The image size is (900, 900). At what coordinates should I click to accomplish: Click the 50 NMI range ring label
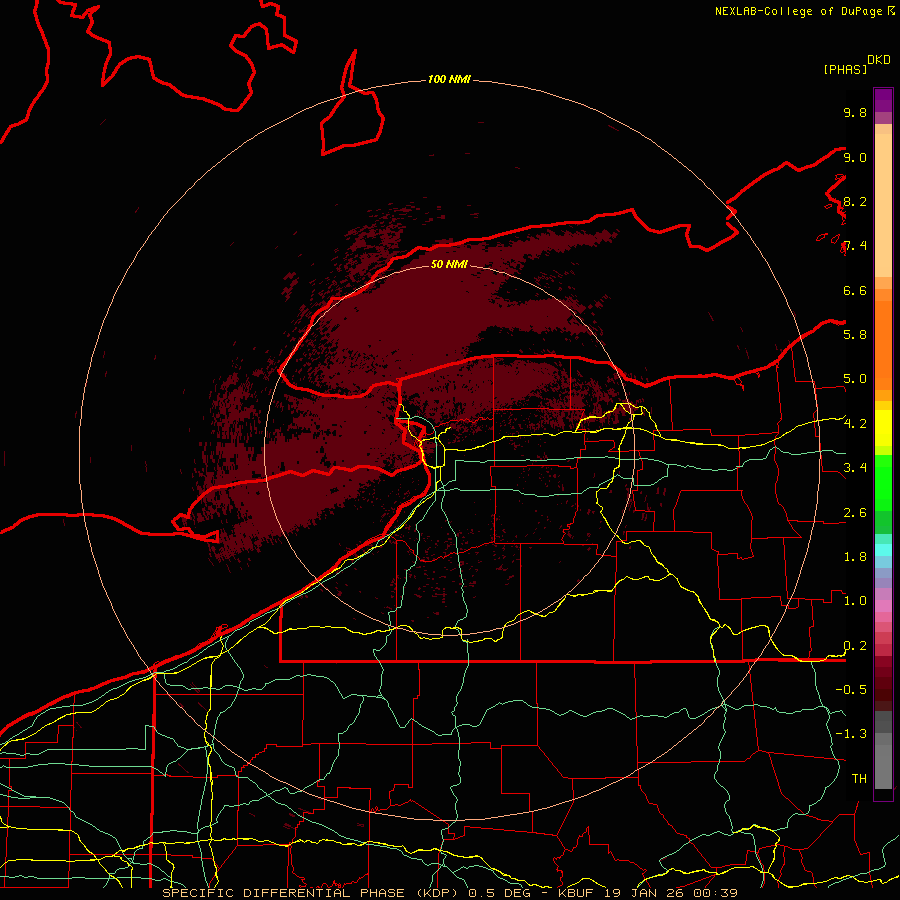click(x=449, y=264)
